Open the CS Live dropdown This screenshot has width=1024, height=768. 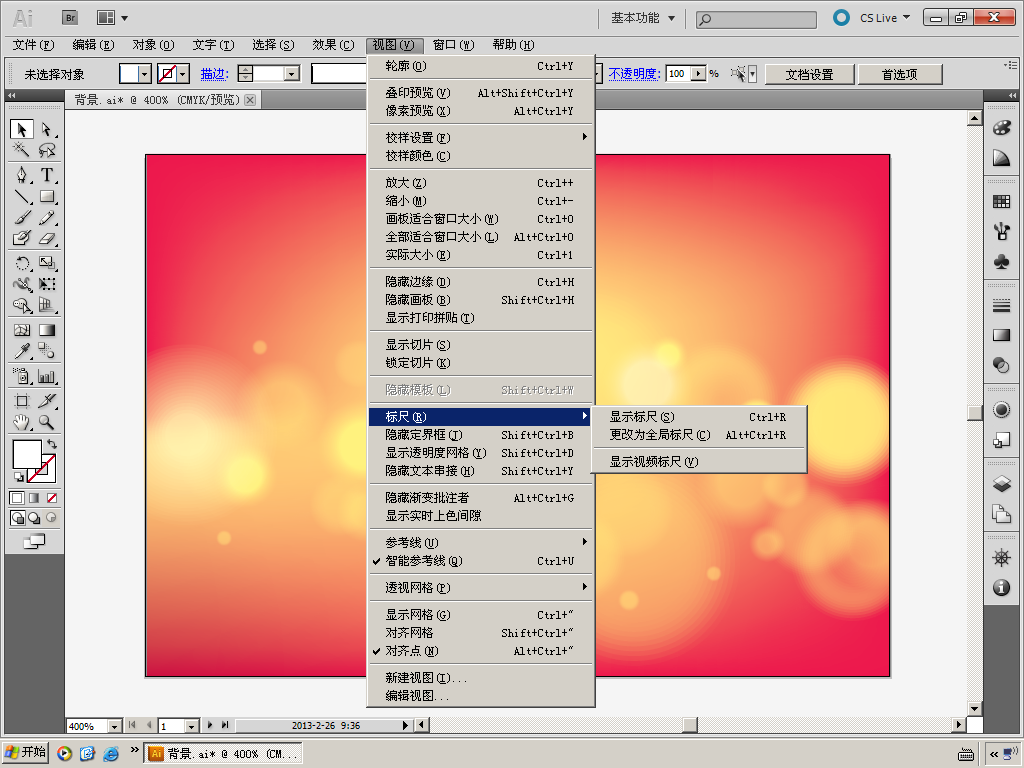click(x=884, y=18)
